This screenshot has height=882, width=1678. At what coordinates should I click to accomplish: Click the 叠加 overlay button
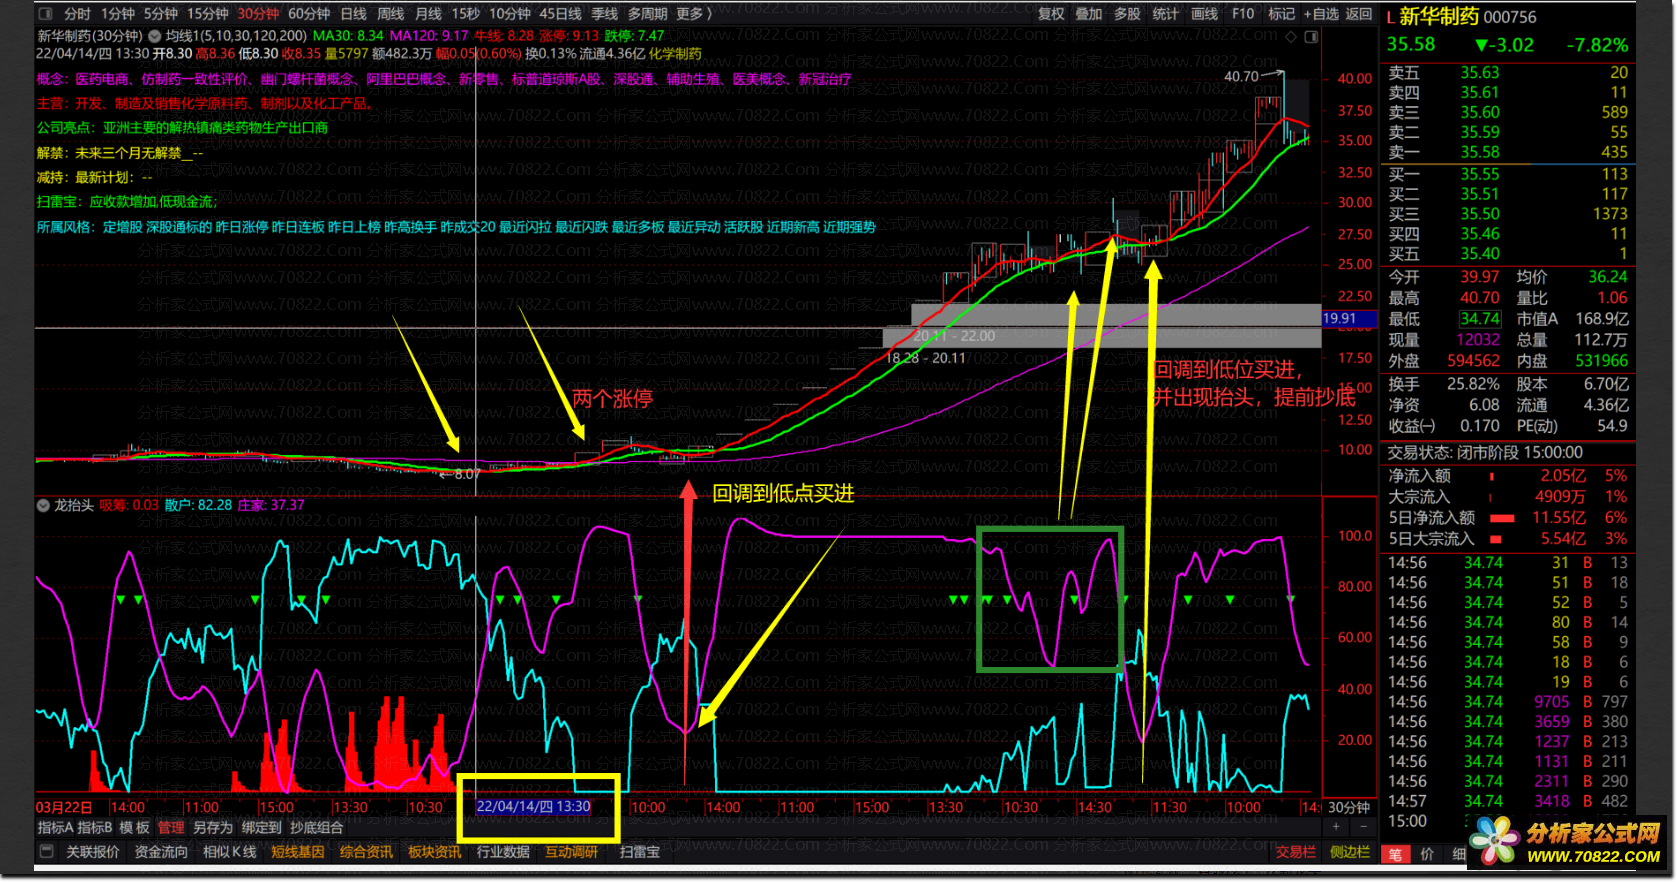click(x=1089, y=14)
